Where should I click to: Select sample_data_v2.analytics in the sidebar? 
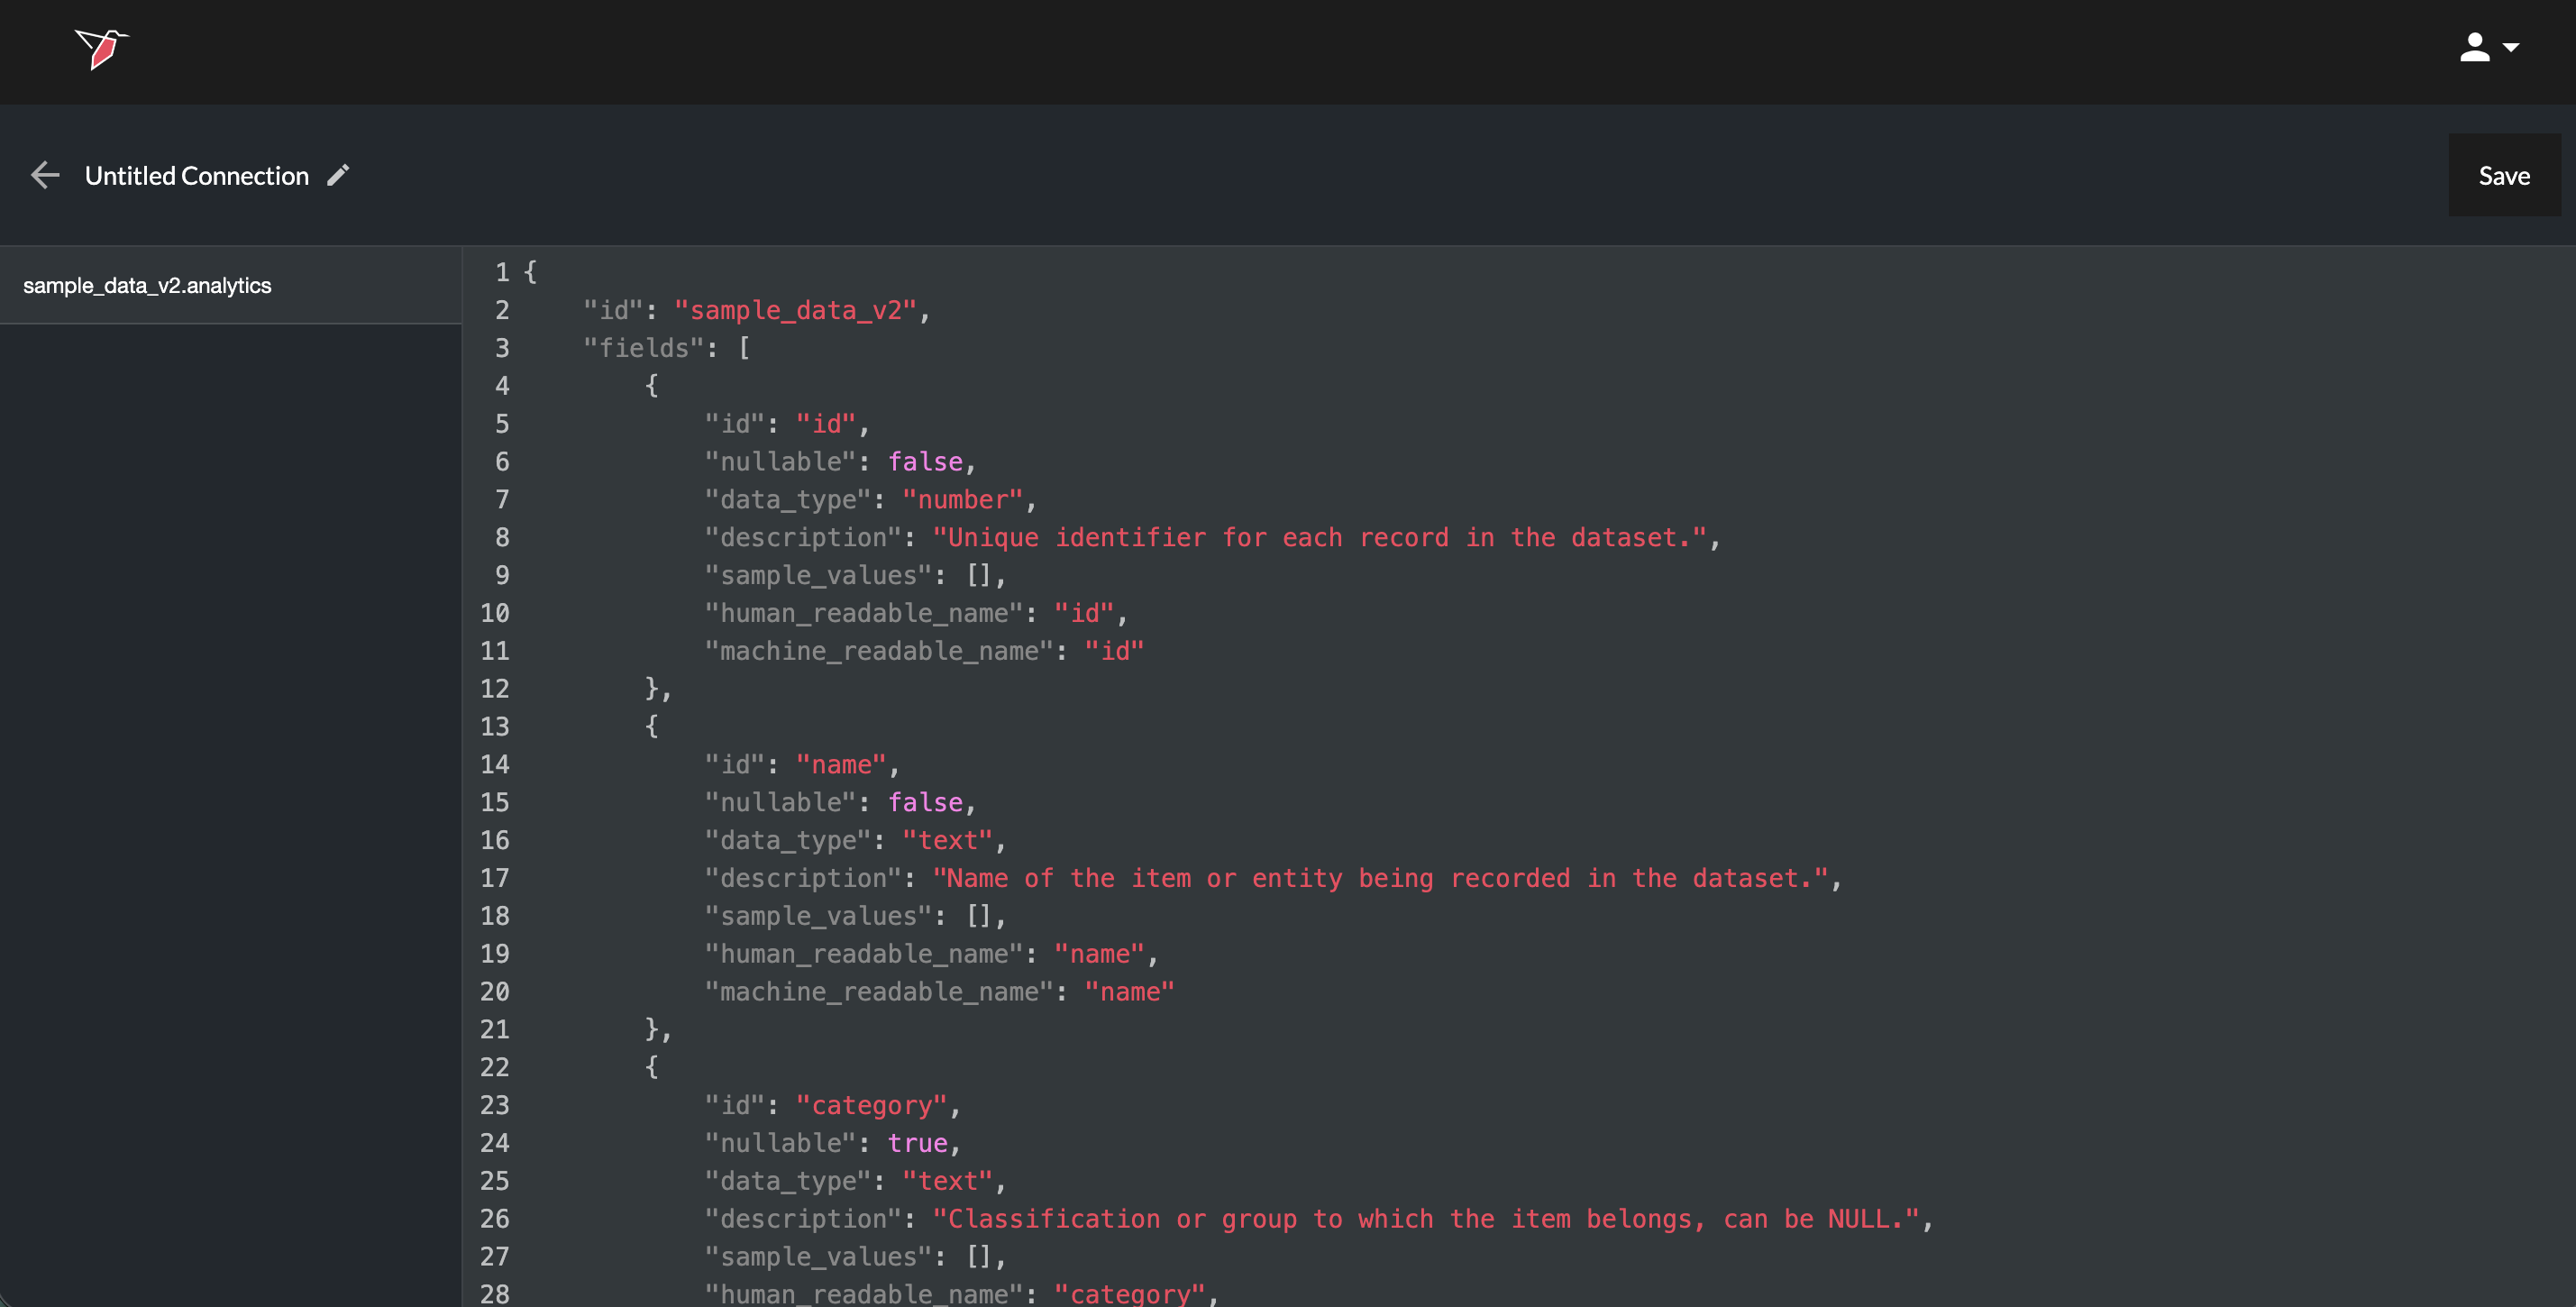tap(147, 286)
